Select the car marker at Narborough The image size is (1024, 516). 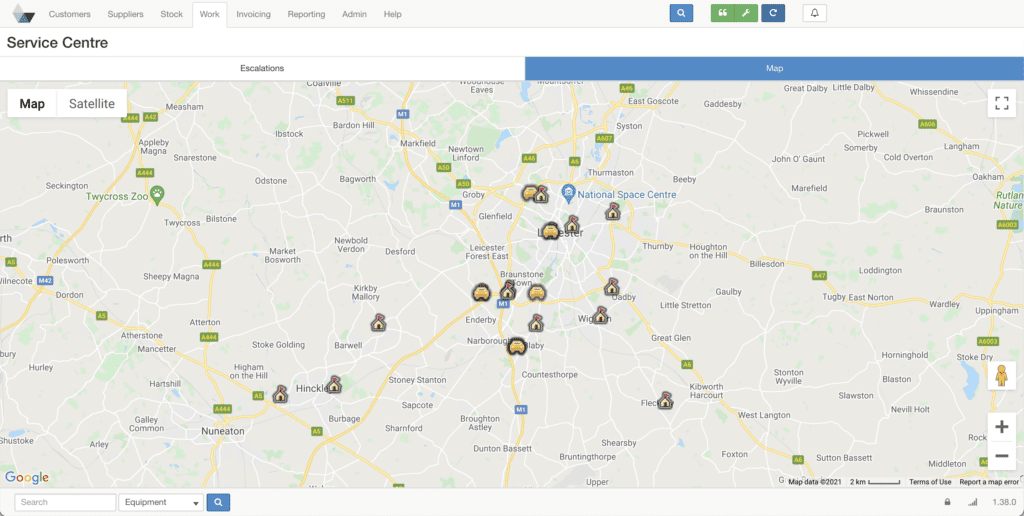(x=517, y=346)
